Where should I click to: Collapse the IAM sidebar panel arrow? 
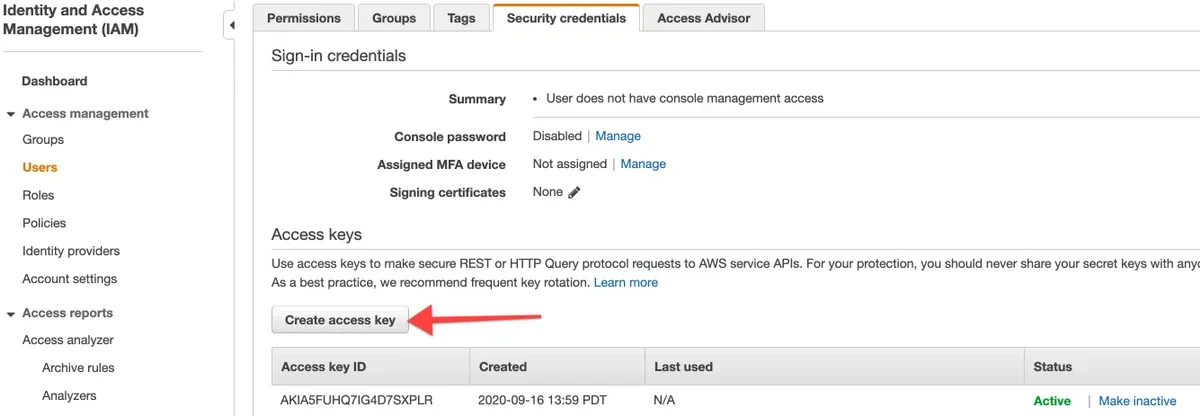coord(231,25)
